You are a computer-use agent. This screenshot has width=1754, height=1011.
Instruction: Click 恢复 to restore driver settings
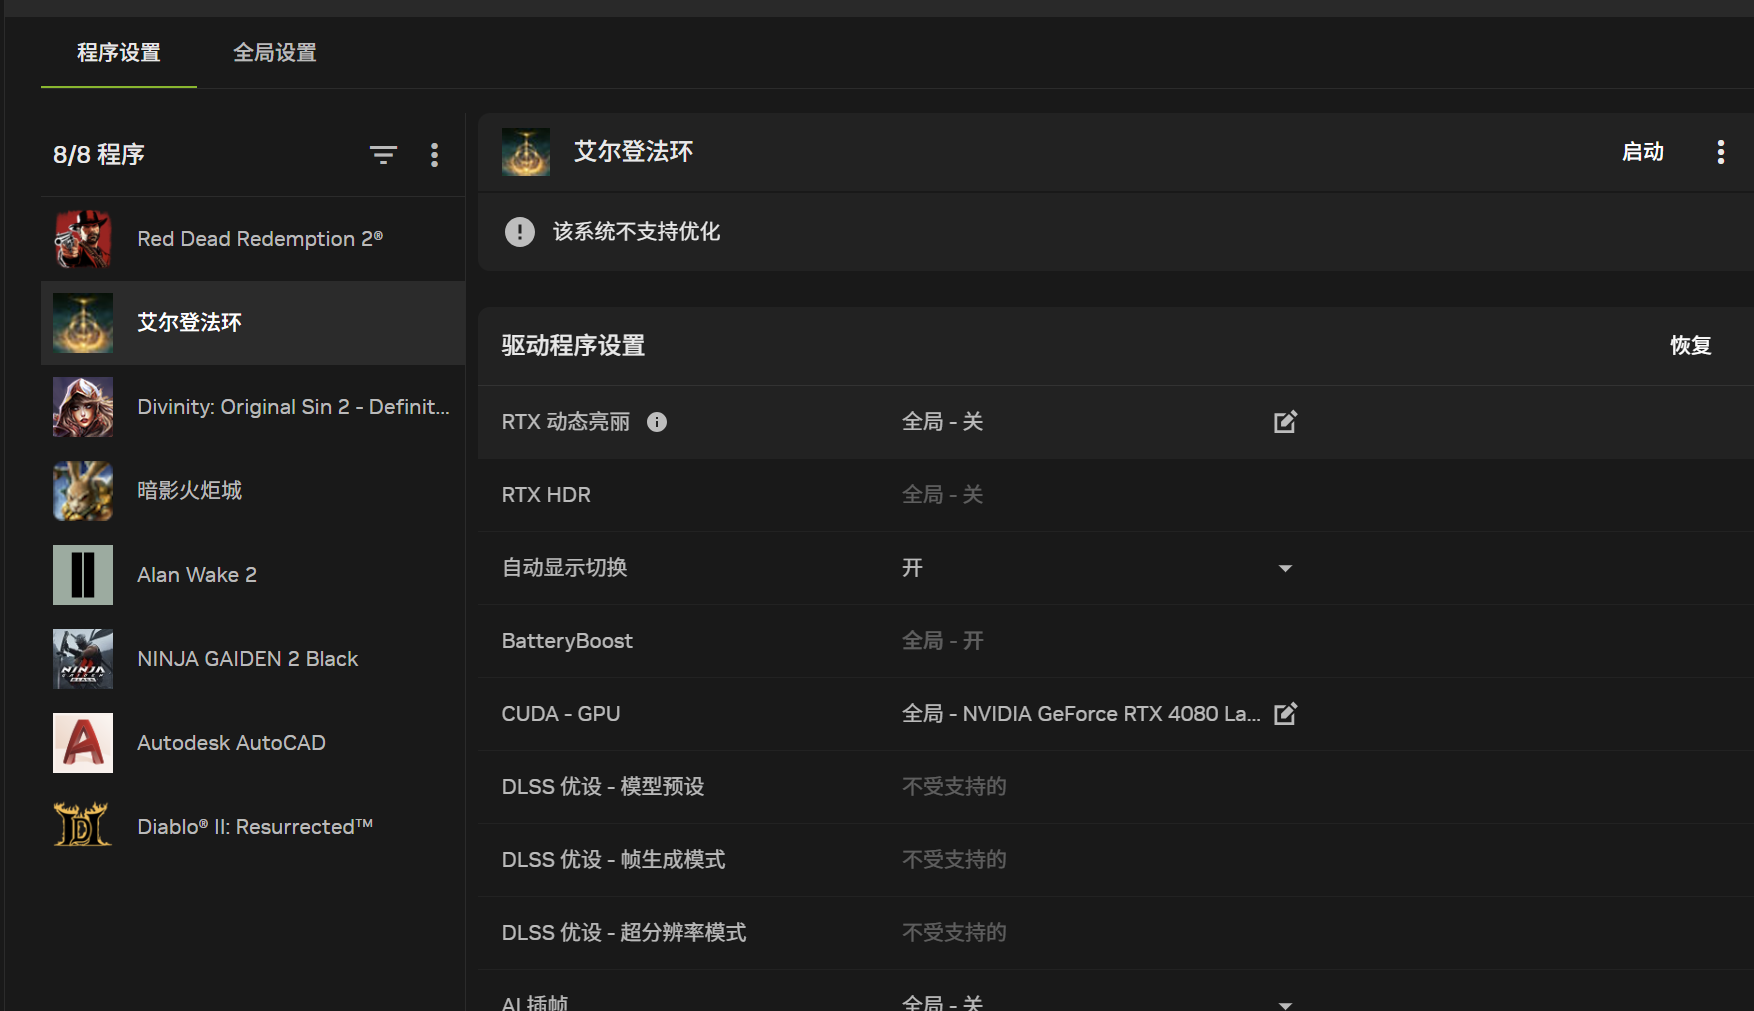tap(1690, 346)
